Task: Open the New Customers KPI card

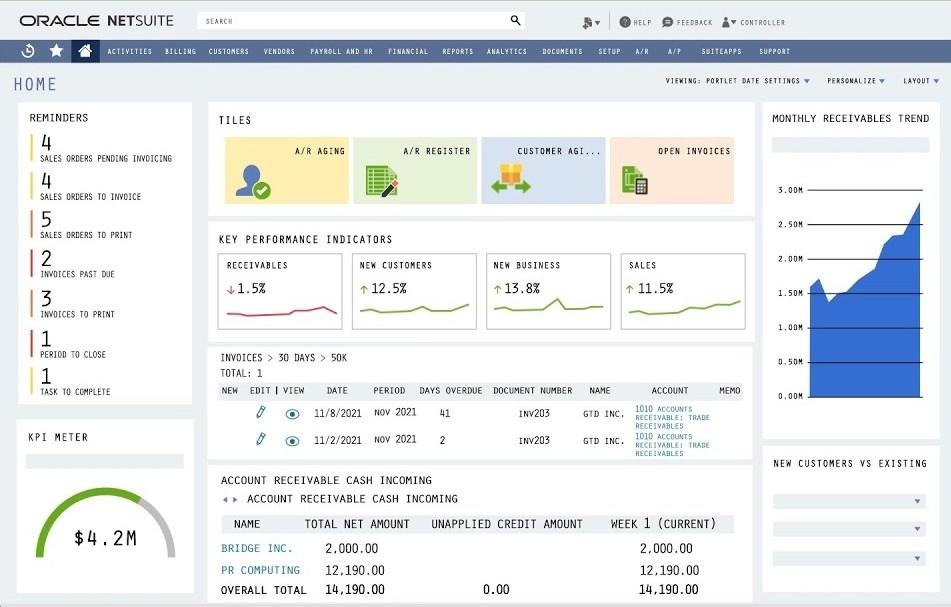Action: click(x=414, y=292)
